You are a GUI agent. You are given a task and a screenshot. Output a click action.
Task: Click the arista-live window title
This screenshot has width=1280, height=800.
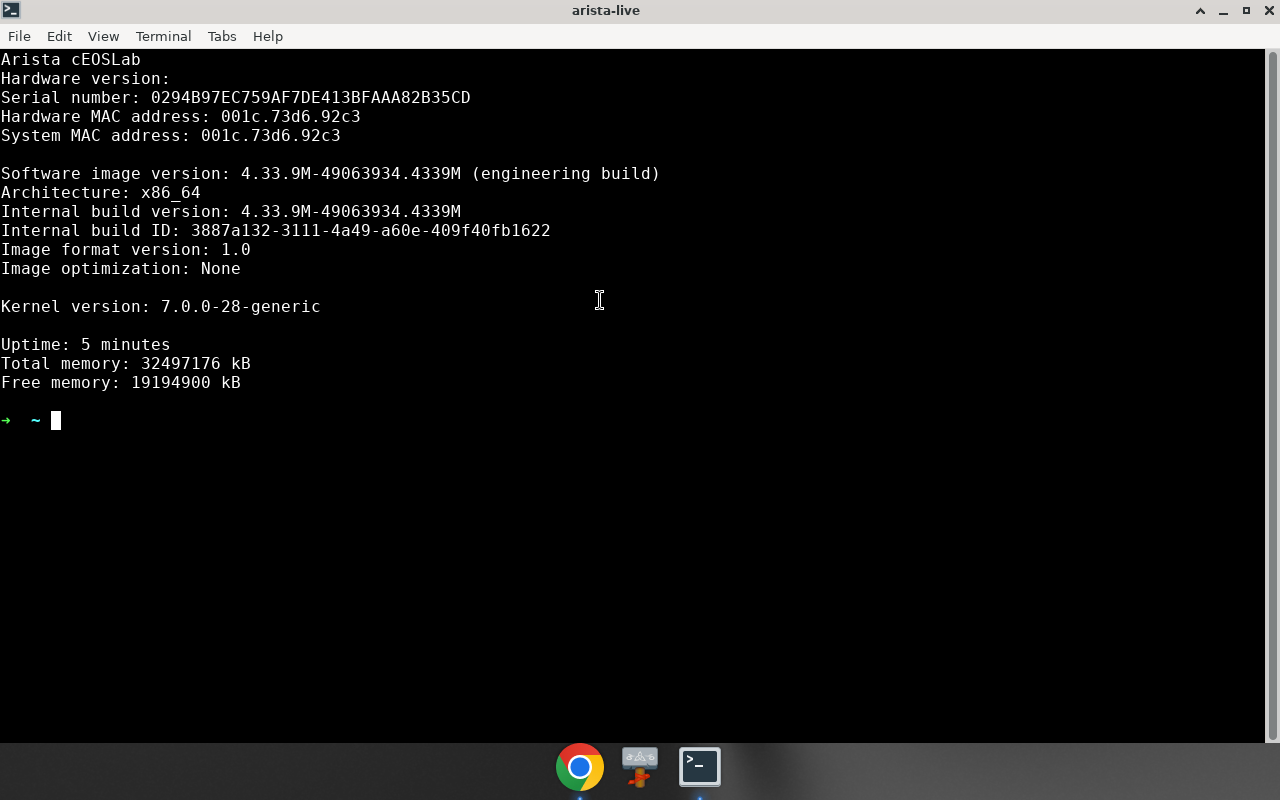[x=606, y=10]
